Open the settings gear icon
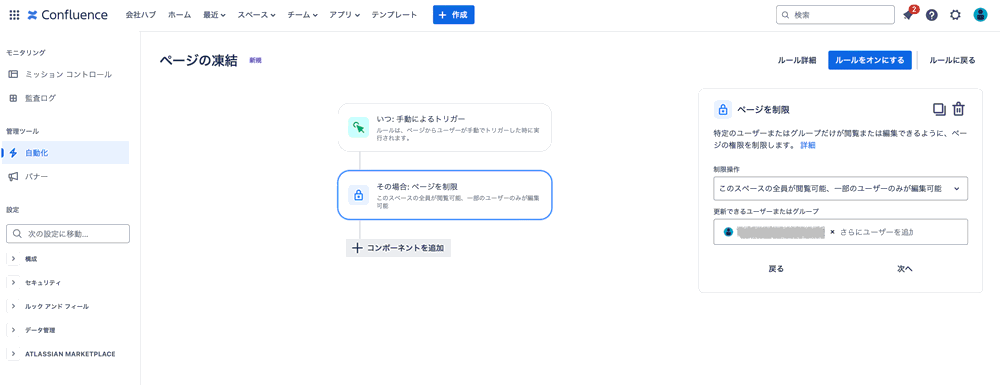The image size is (1000, 385). [955, 15]
